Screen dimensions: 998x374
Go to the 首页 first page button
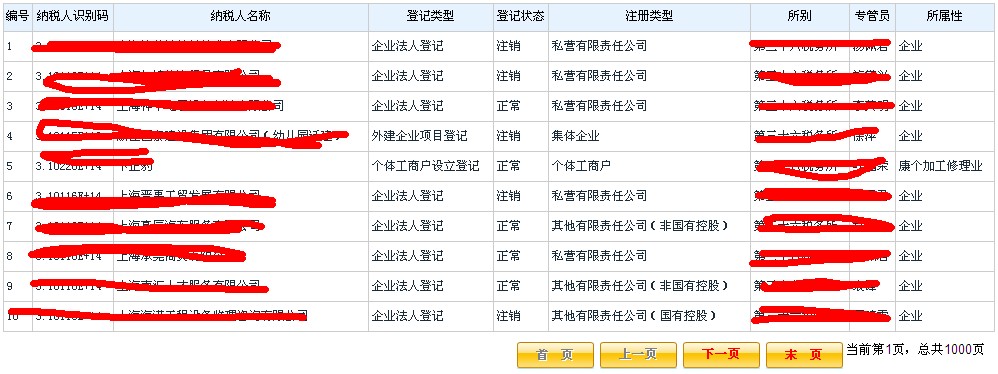pos(555,355)
